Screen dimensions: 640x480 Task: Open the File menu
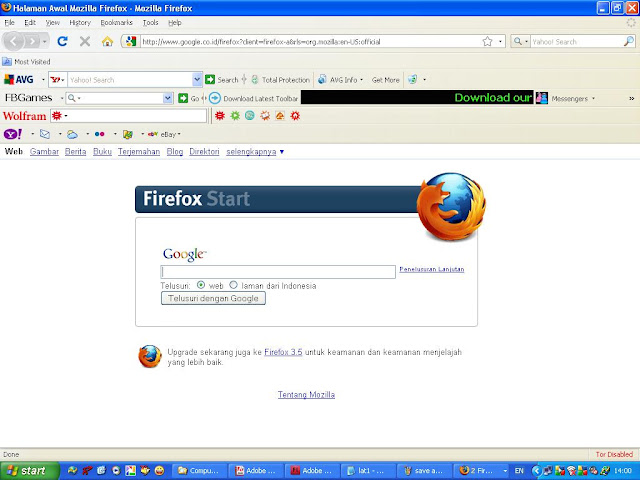[x=9, y=23]
